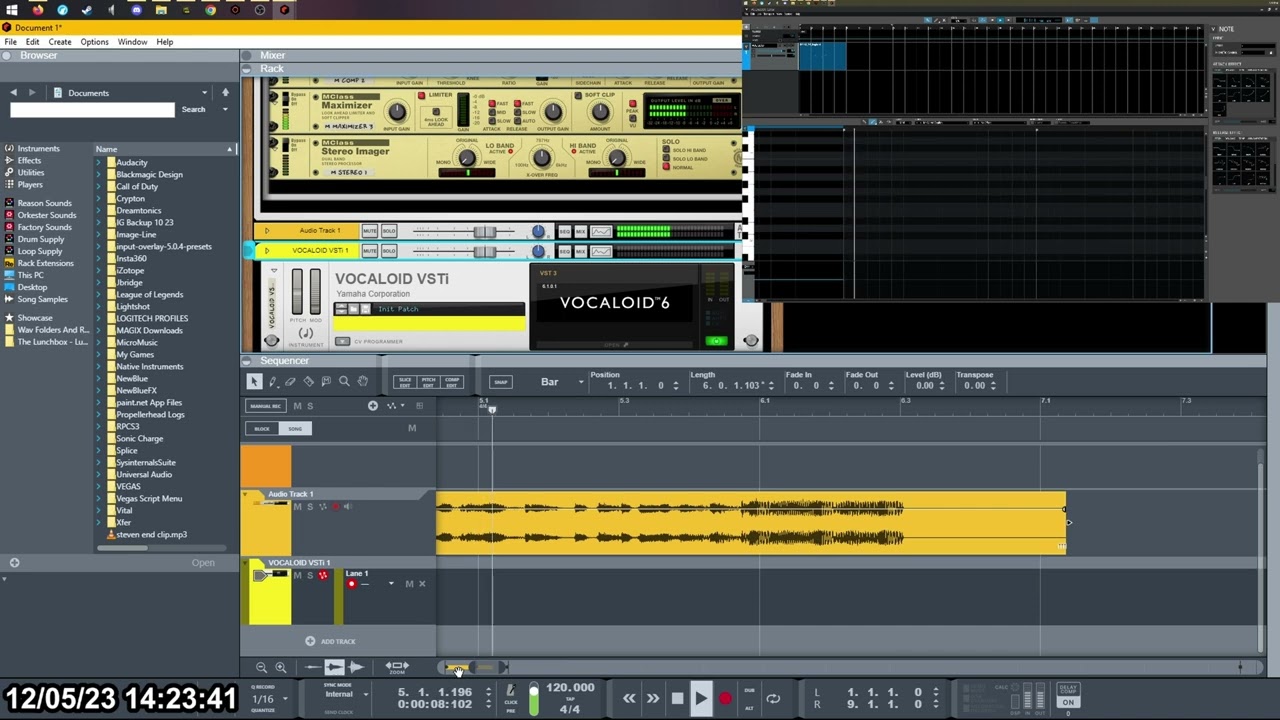
Task: Toggle the Maximizer Limiter button
Action: click(x=421, y=96)
